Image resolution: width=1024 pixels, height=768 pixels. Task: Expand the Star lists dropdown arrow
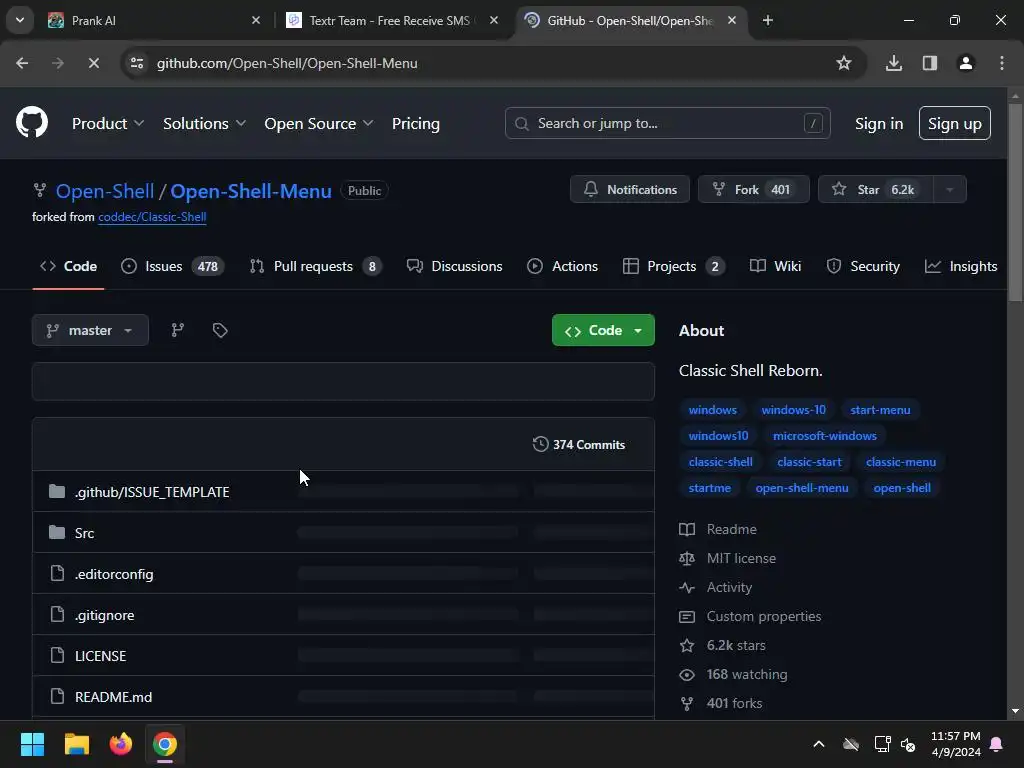pyautogui.click(x=950, y=189)
